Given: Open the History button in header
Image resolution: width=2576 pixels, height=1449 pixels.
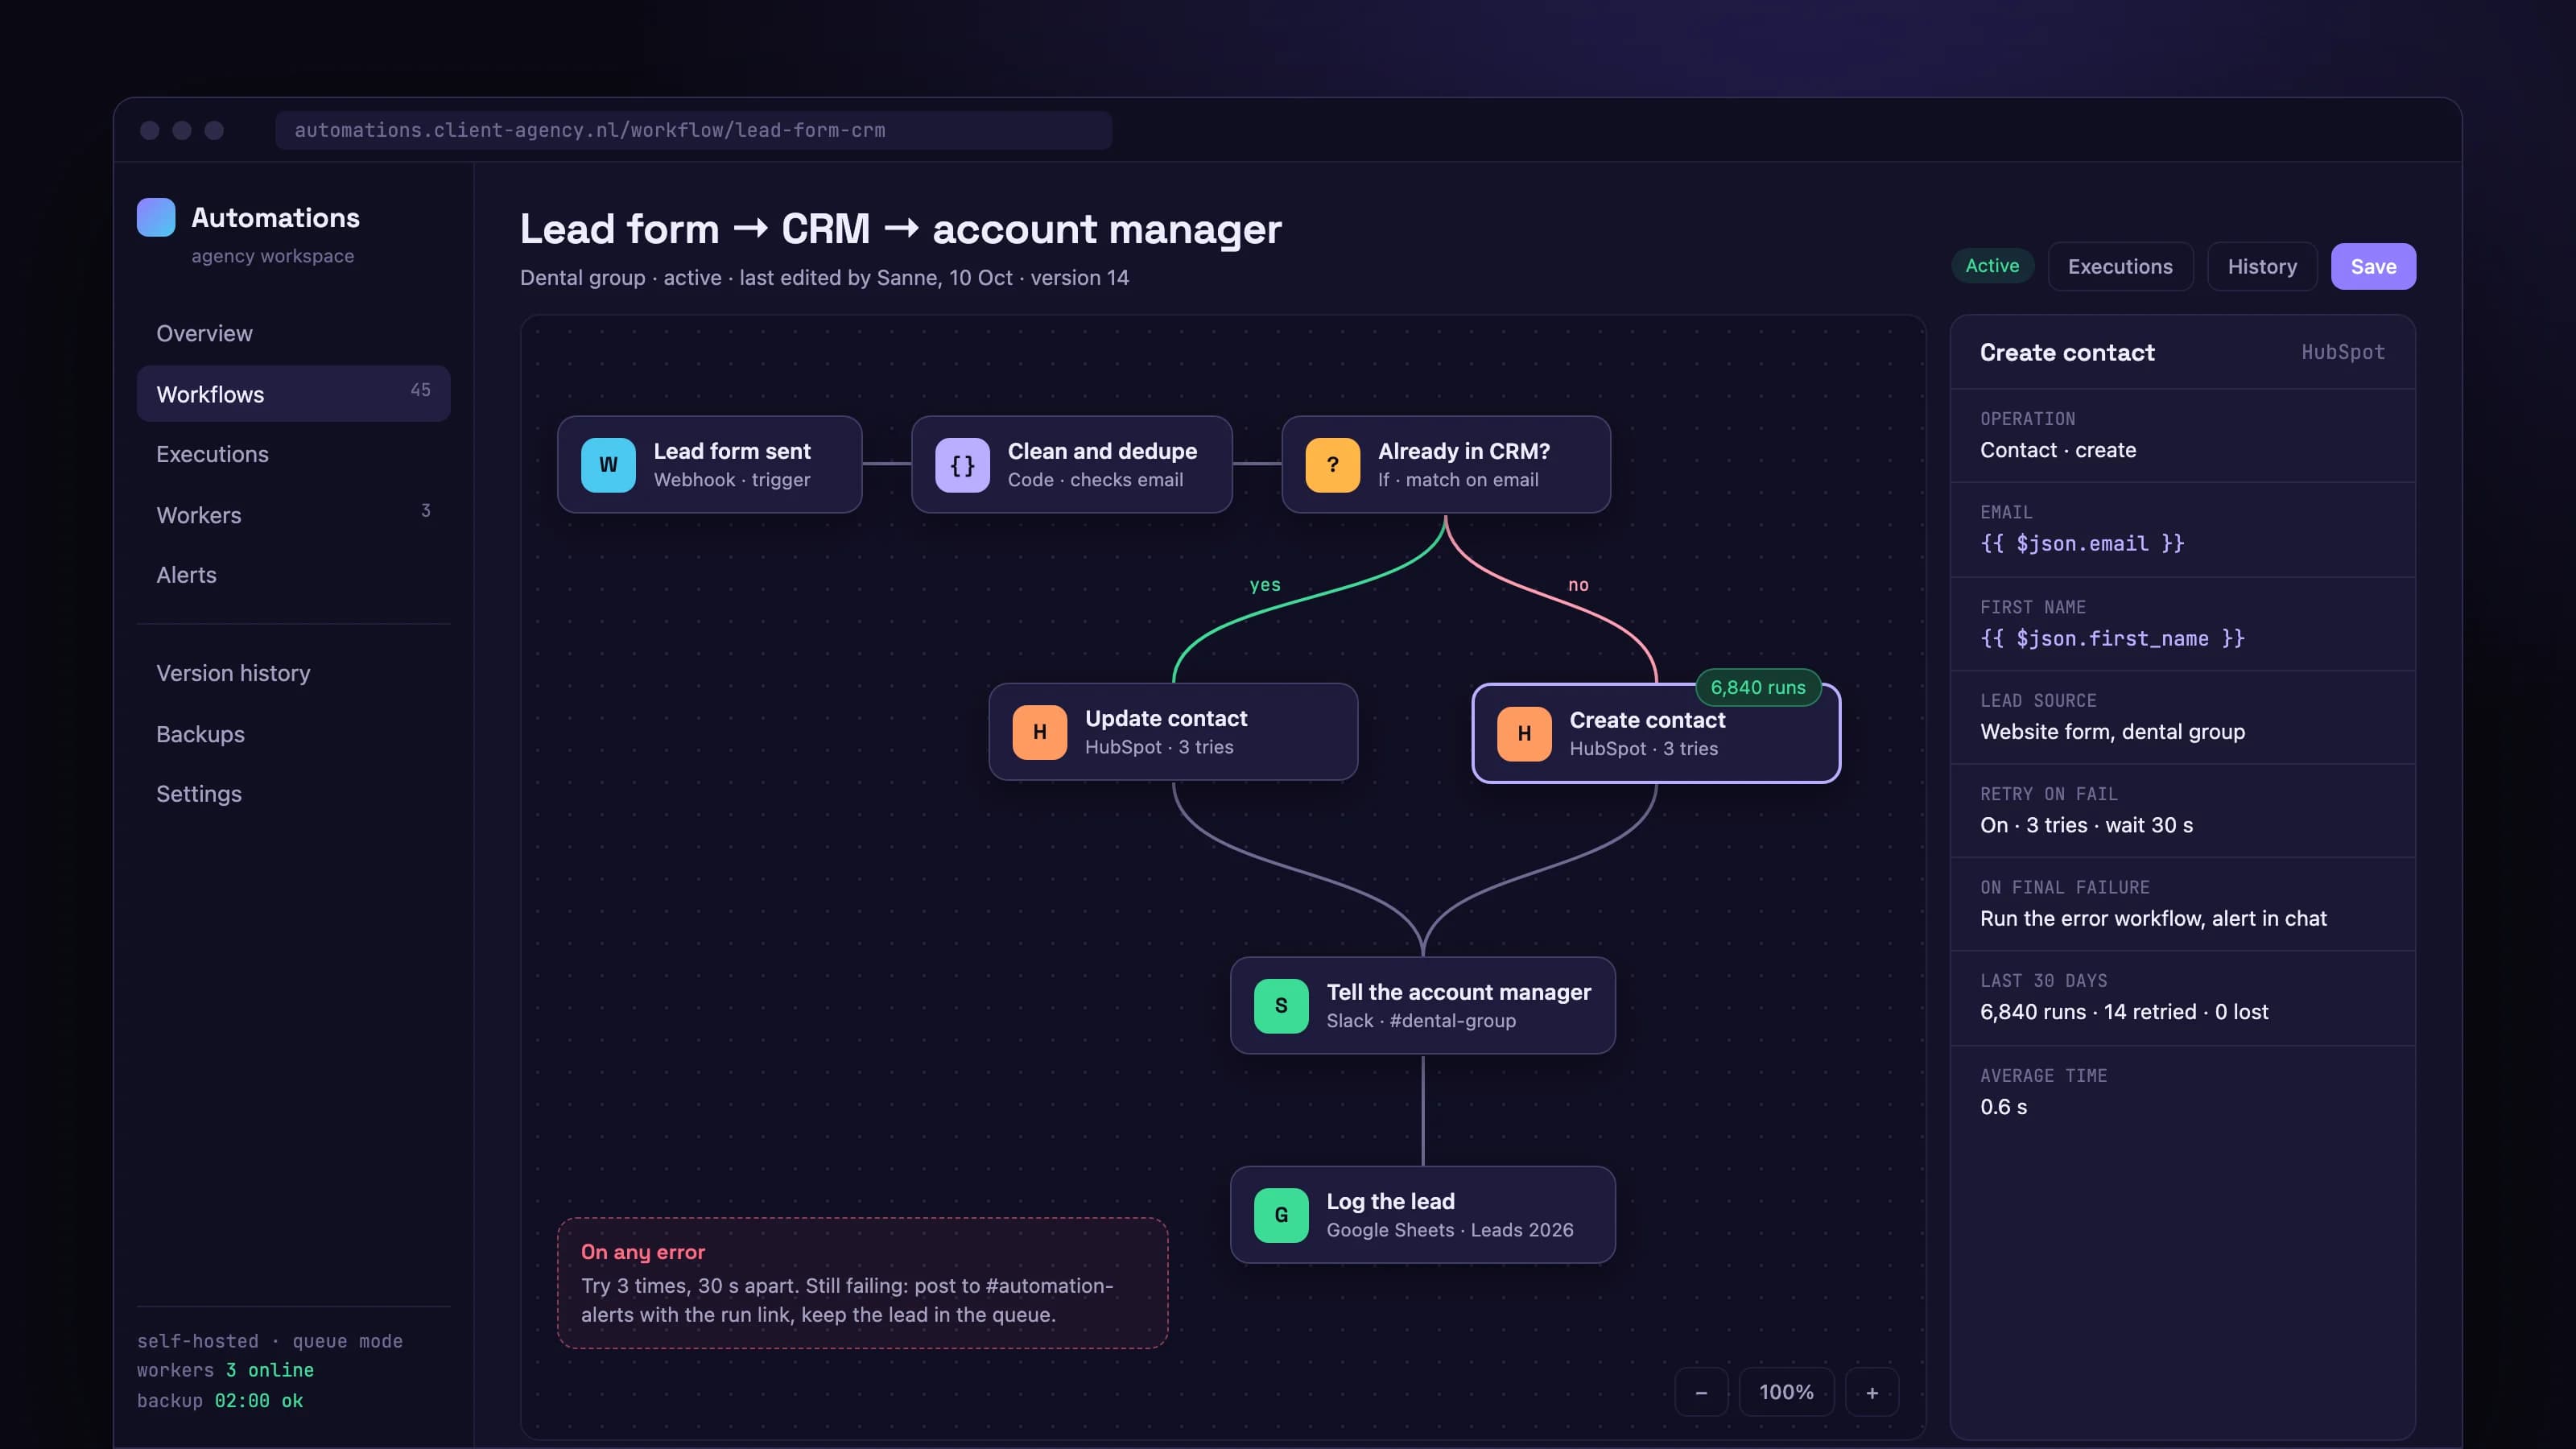Looking at the screenshot, I should pos(2262,266).
